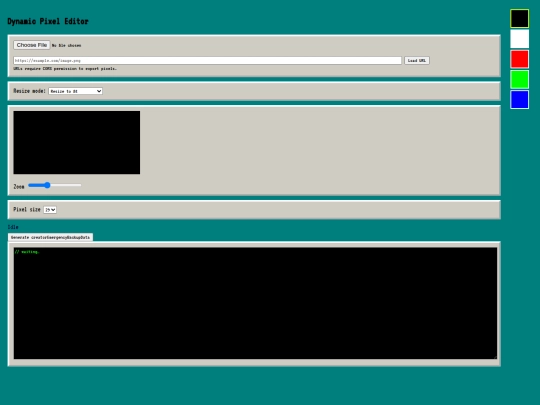
Task: Click the Load URL button
Action: [x=417, y=61]
